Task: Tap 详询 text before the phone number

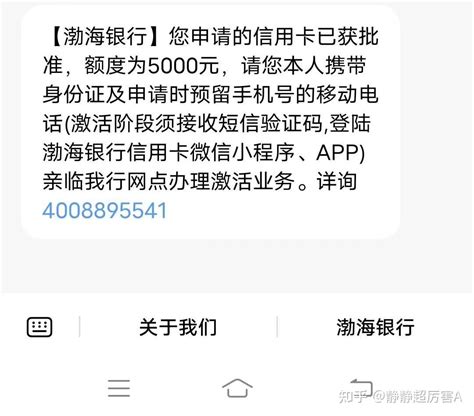Action: click(x=337, y=182)
